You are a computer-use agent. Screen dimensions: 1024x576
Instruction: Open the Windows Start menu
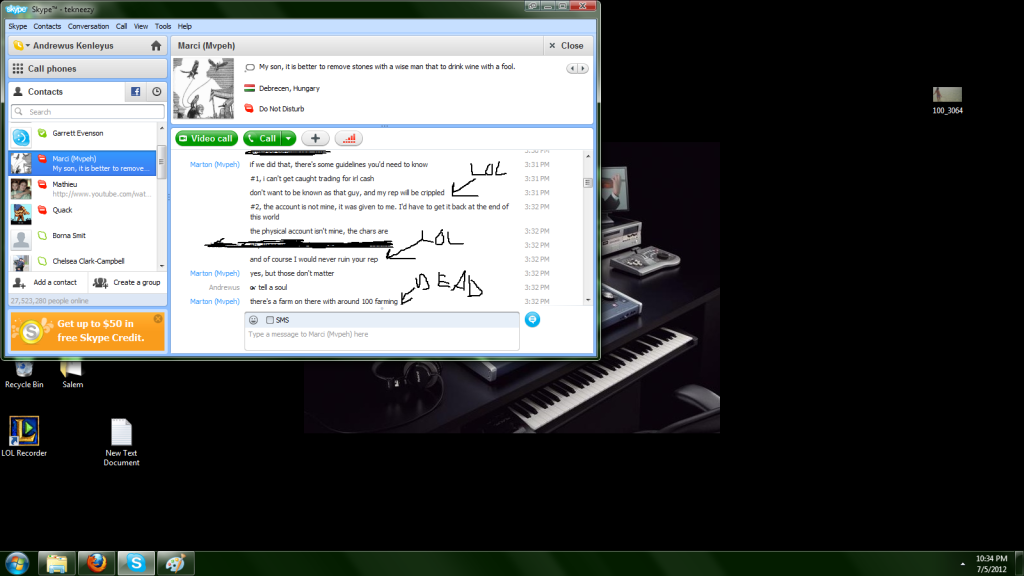(x=17, y=563)
